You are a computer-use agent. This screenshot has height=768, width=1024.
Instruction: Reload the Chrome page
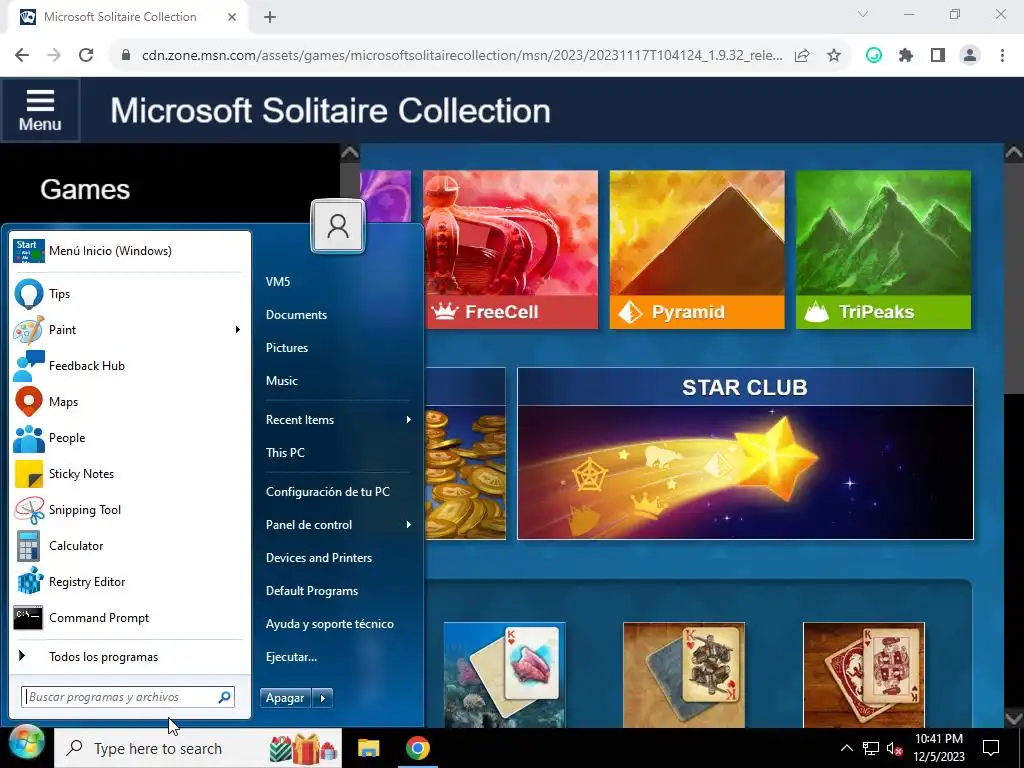(x=86, y=55)
